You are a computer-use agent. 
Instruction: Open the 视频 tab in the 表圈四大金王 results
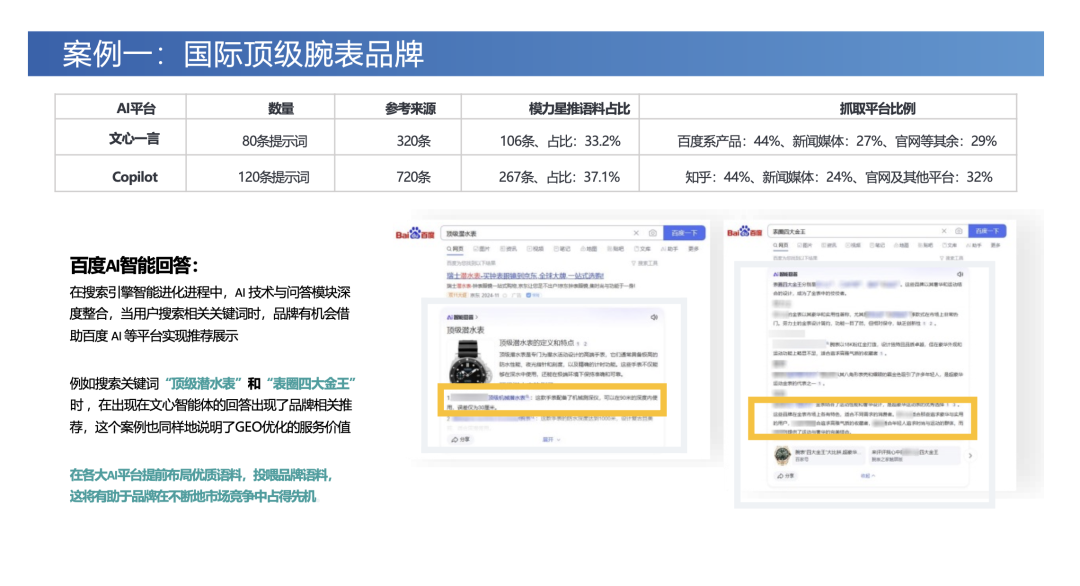(853, 245)
